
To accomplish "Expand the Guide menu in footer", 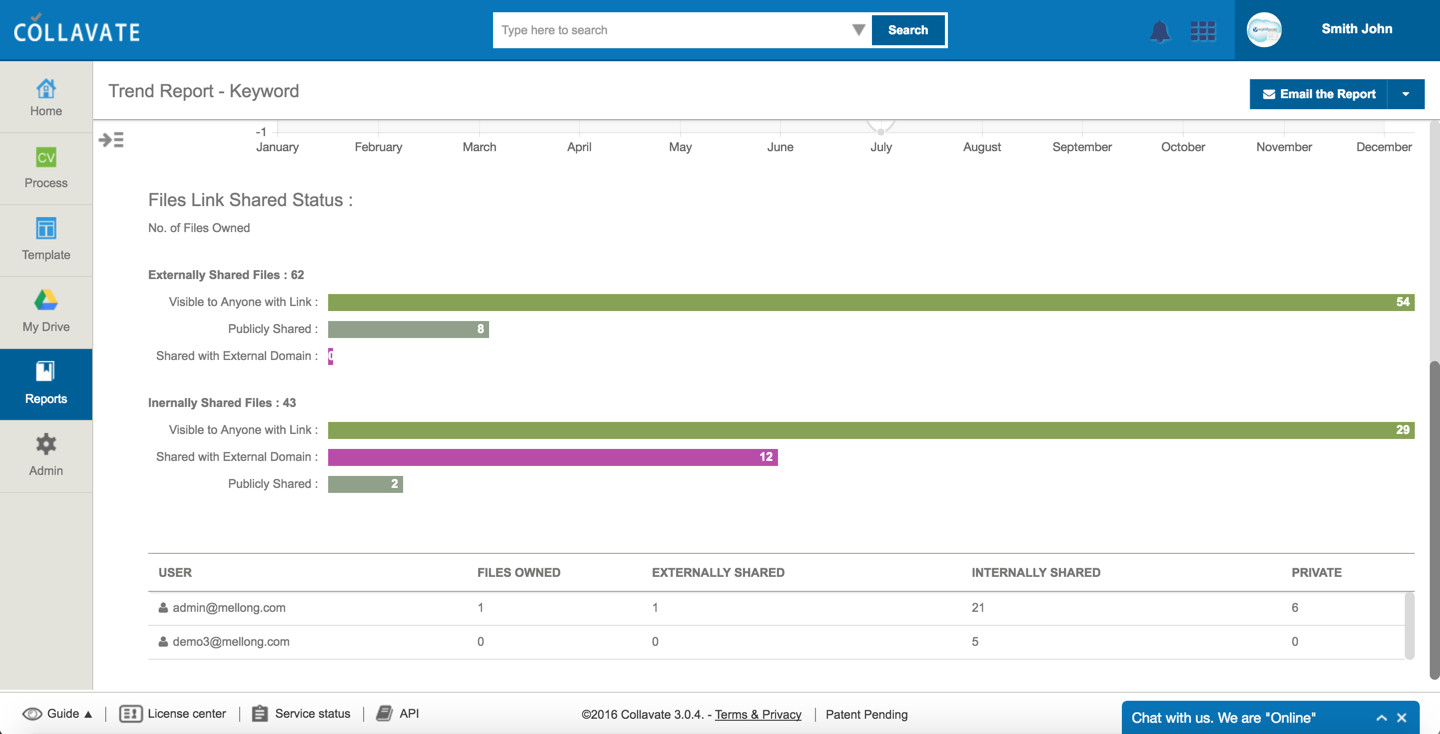I will (x=58, y=714).
